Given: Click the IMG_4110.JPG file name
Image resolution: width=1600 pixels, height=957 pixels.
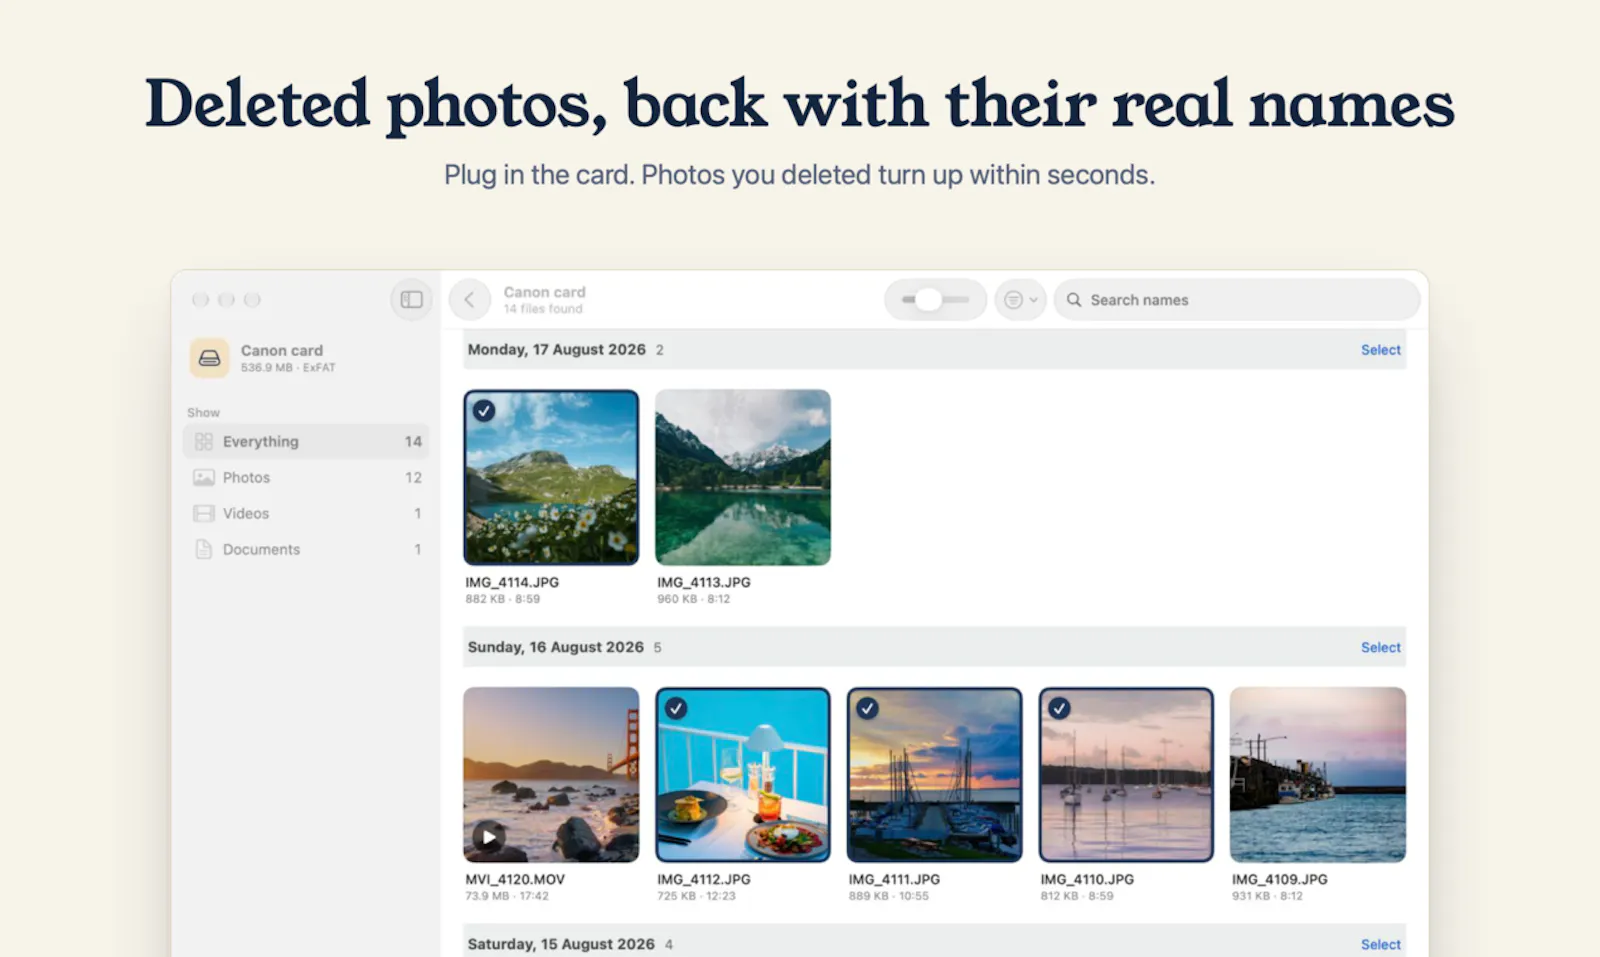Looking at the screenshot, I should point(1087,879).
